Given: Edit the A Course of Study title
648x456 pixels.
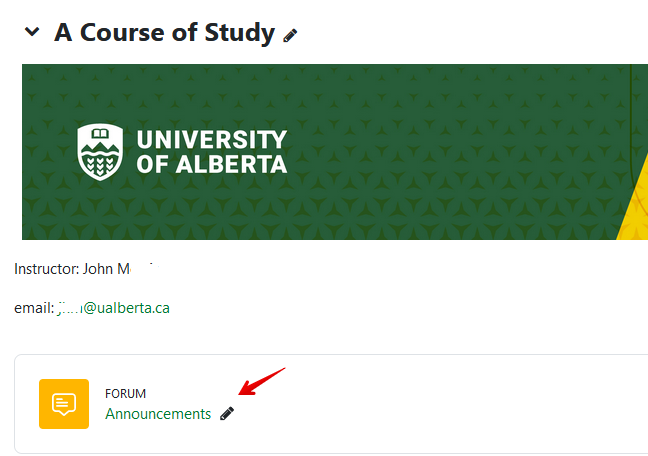Looking at the screenshot, I should click(x=290, y=35).
